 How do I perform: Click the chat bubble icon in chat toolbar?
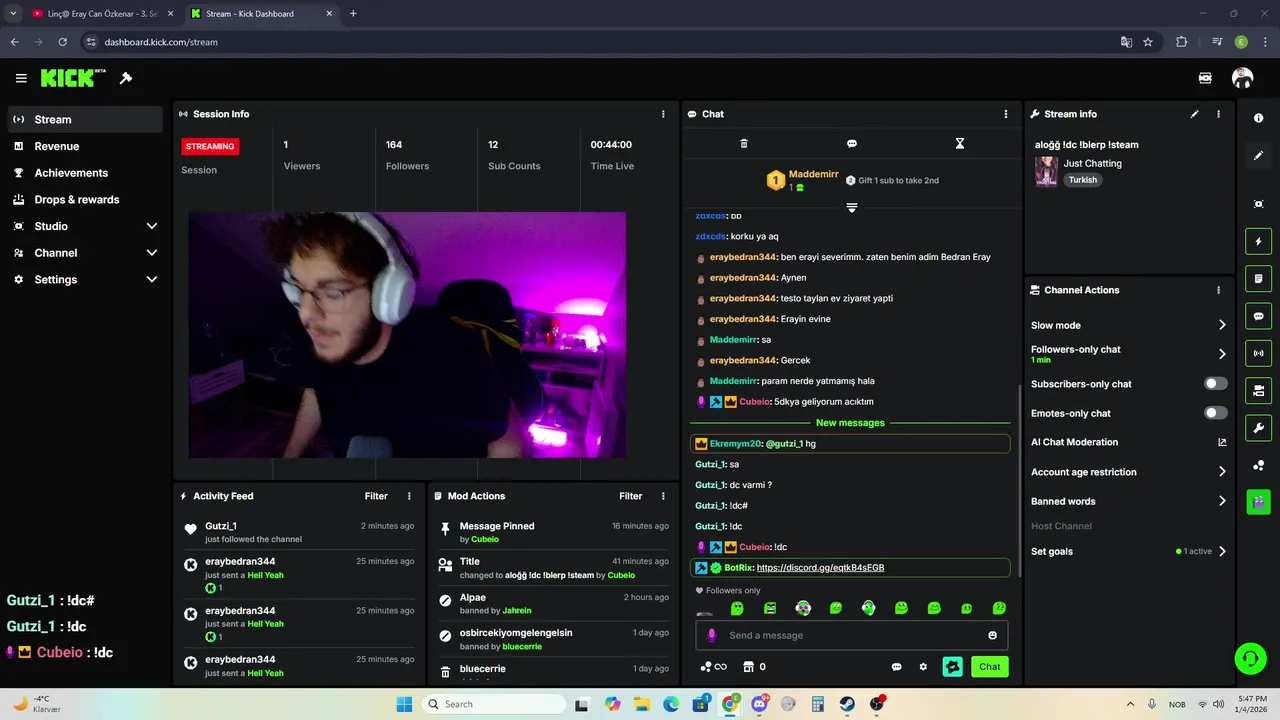pos(852,144)
